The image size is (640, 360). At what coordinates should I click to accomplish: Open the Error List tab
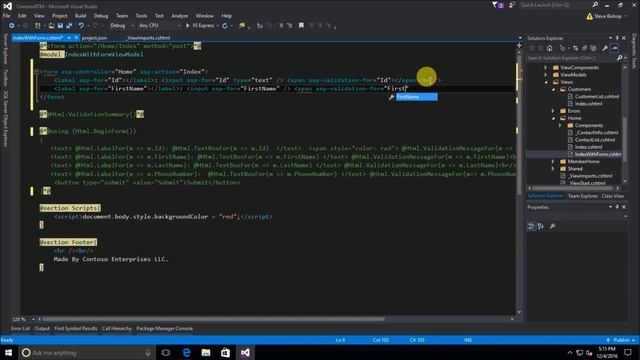[x=20, y=329]
